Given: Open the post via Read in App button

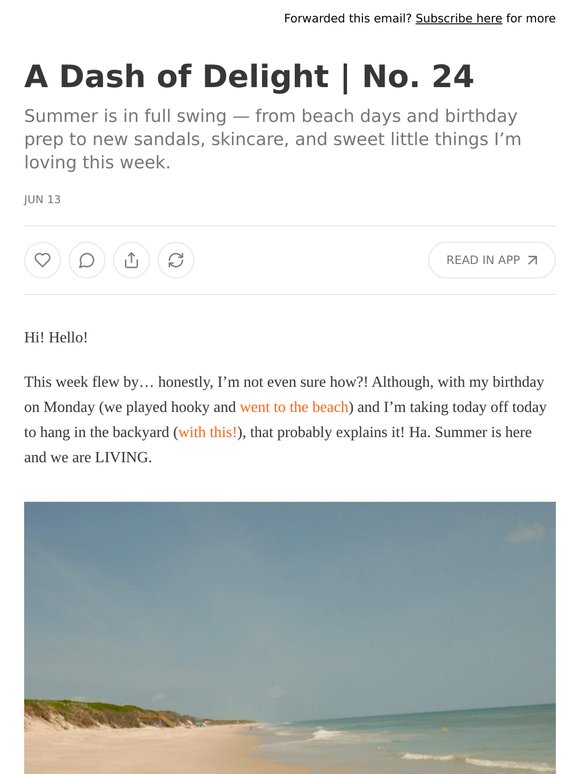Looking at the screenshot, I should tap(492, 260).
